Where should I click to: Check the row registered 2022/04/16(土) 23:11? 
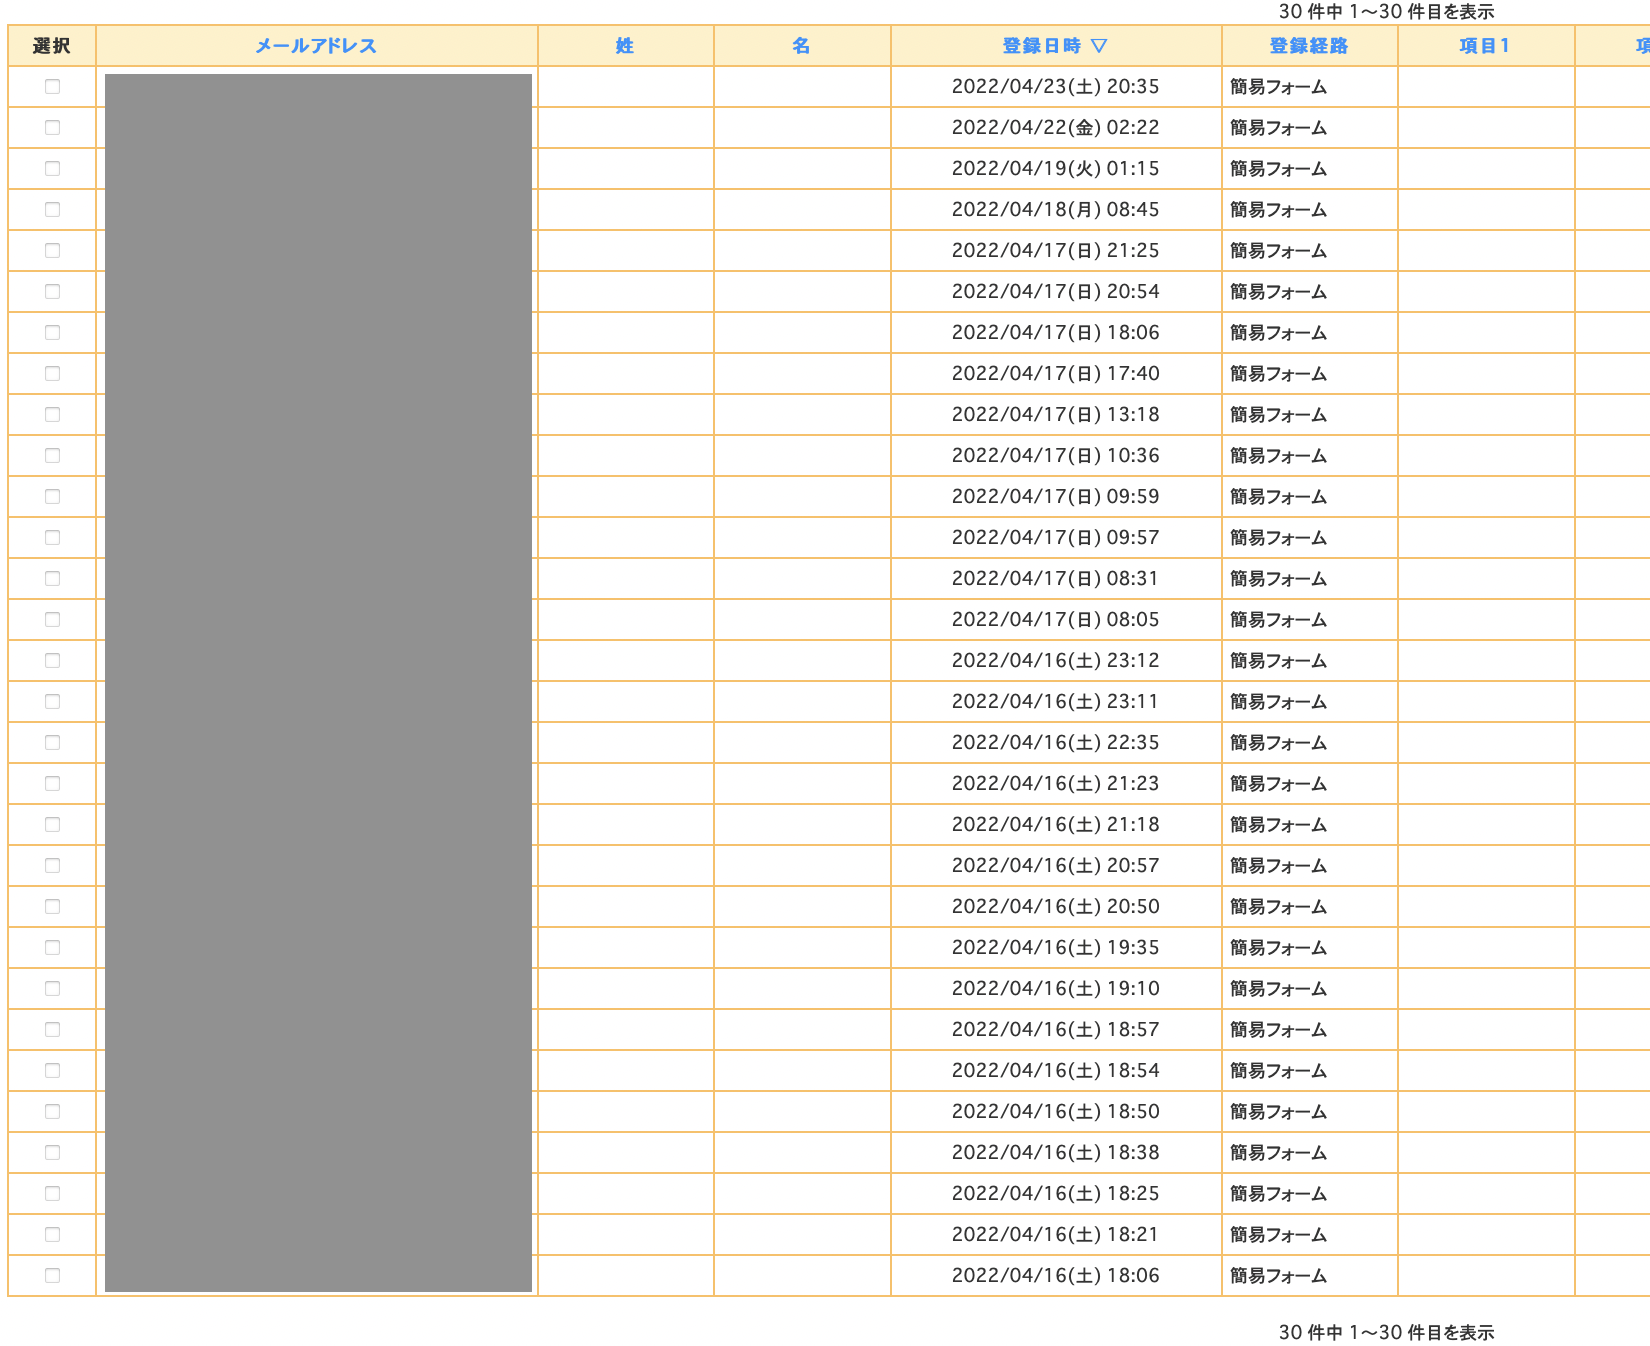(53, 702)
